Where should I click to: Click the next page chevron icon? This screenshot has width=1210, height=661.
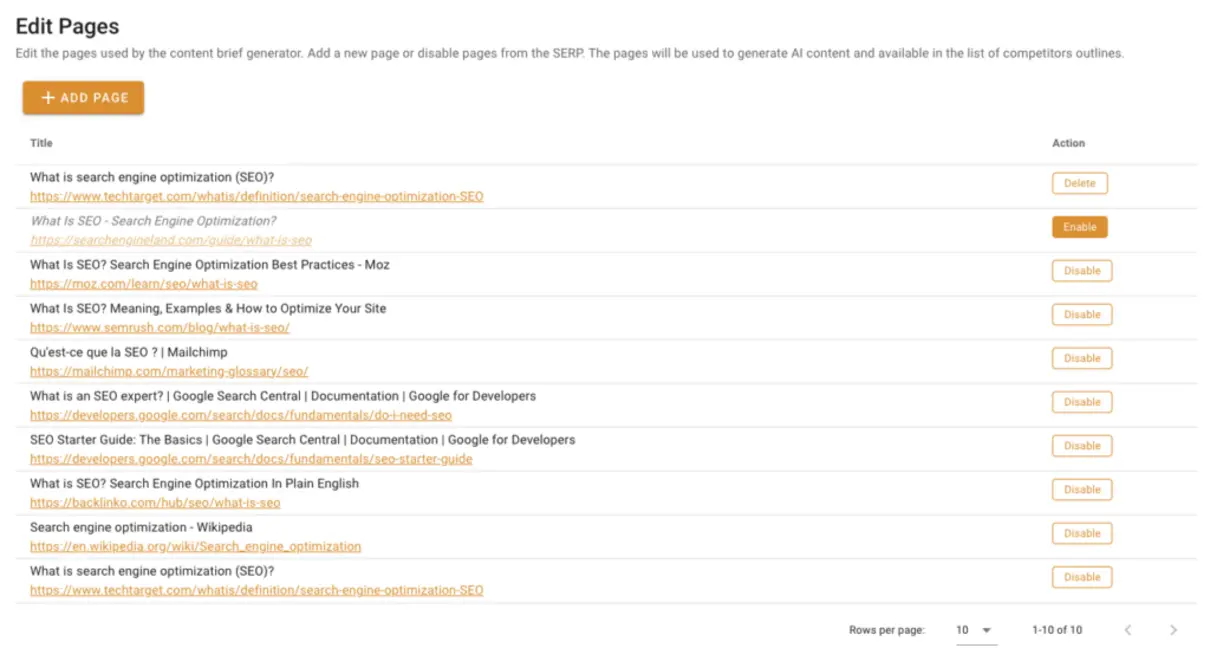pyautogui.click(x=1172, y=630)
